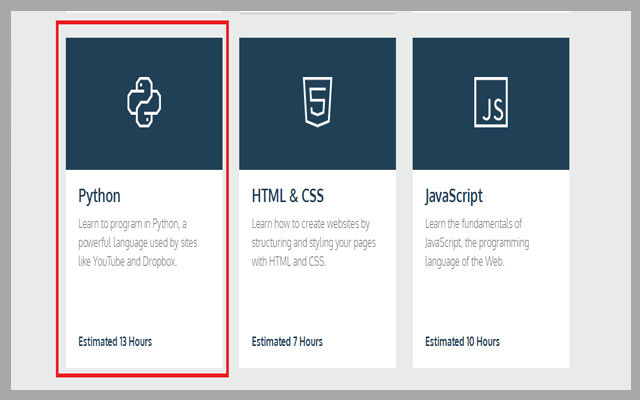
Task: Click the HTML & CSS course description
Action: 313,243
